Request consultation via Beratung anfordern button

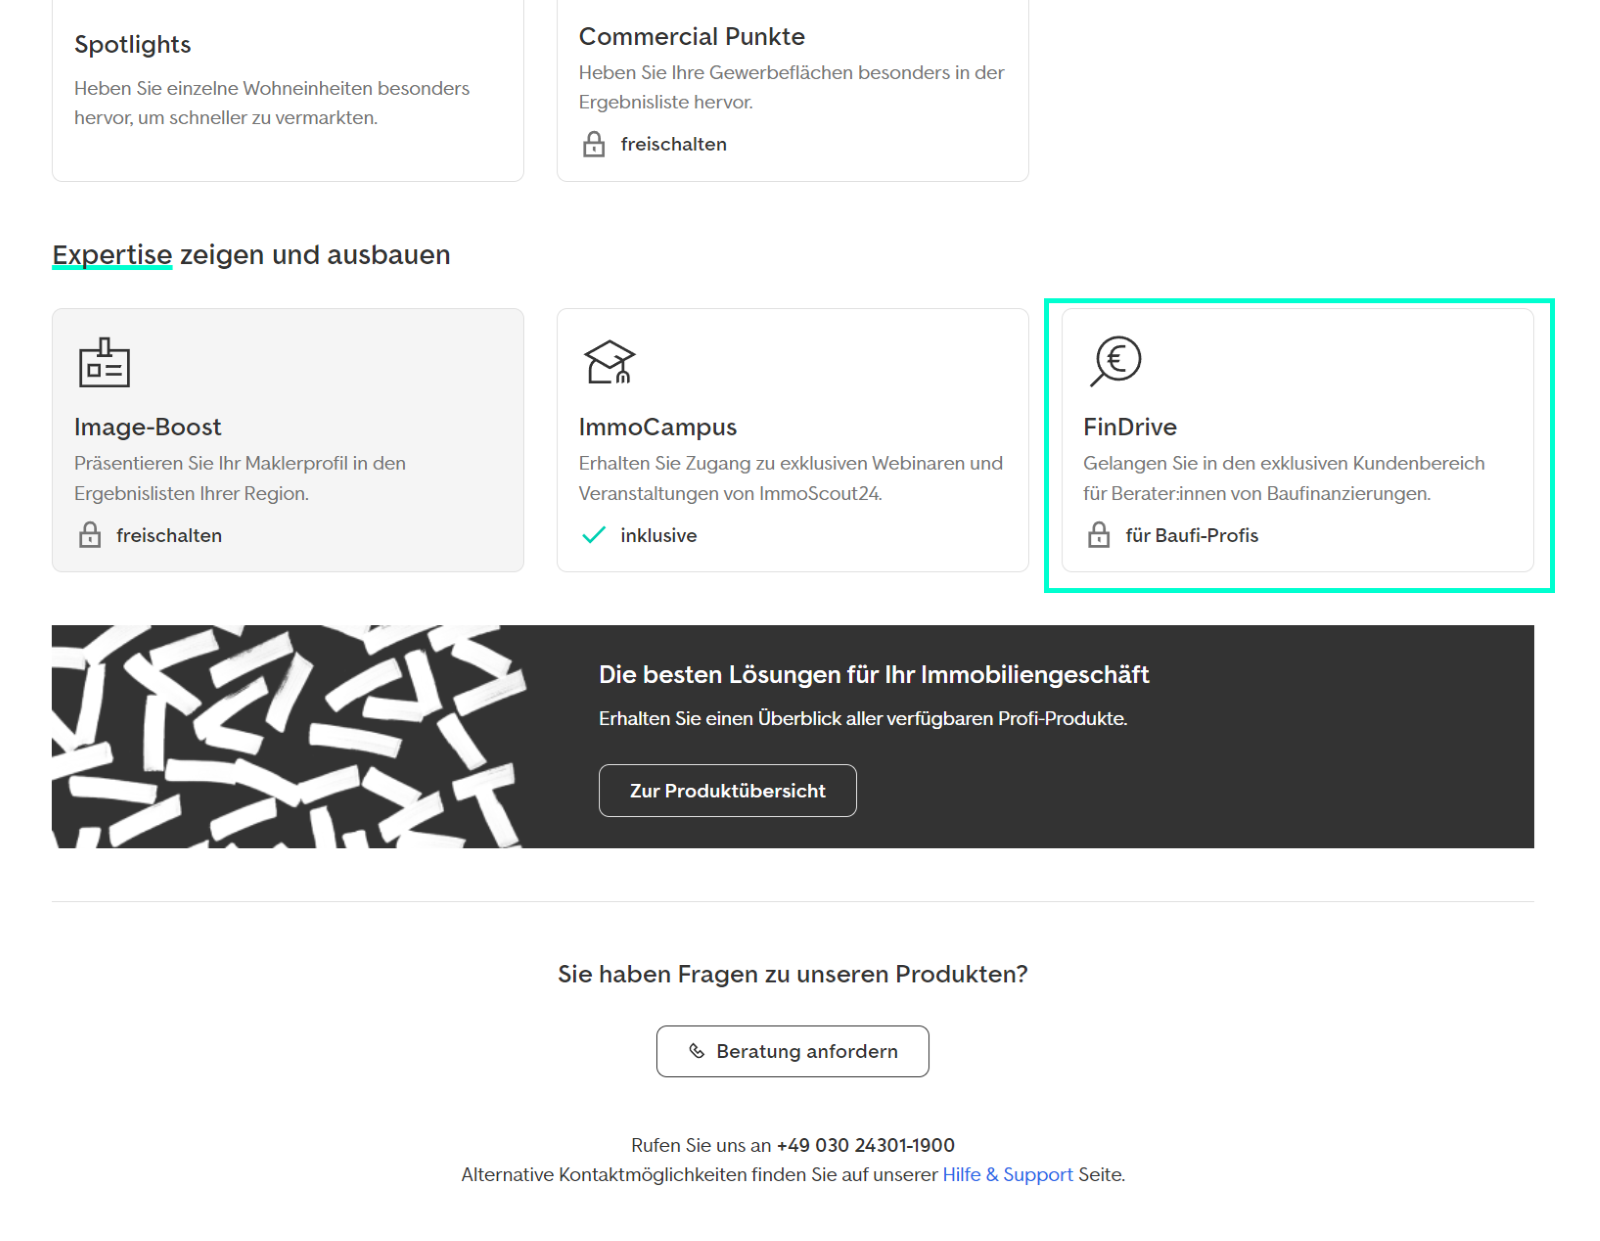(792, 1051)
